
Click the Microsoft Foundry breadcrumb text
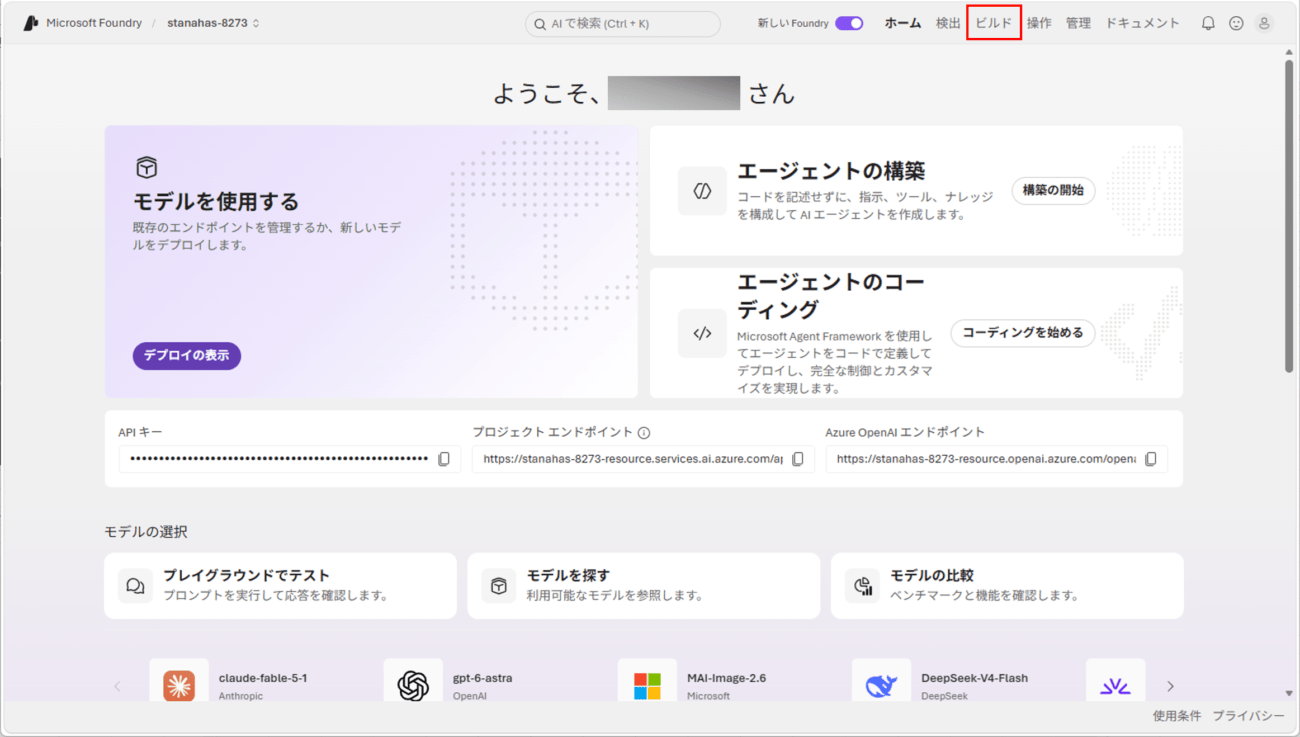click(94, 23)
